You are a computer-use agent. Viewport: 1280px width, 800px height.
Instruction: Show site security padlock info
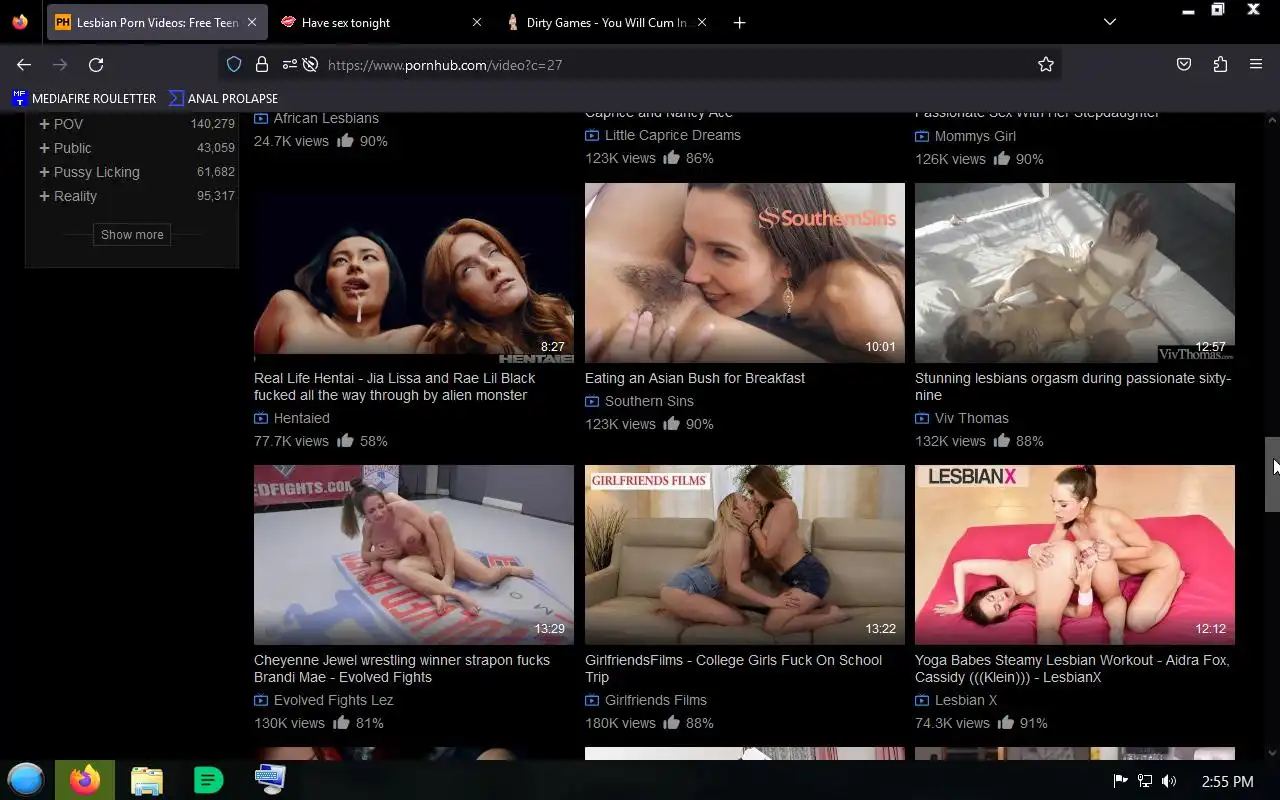point(261,64)
